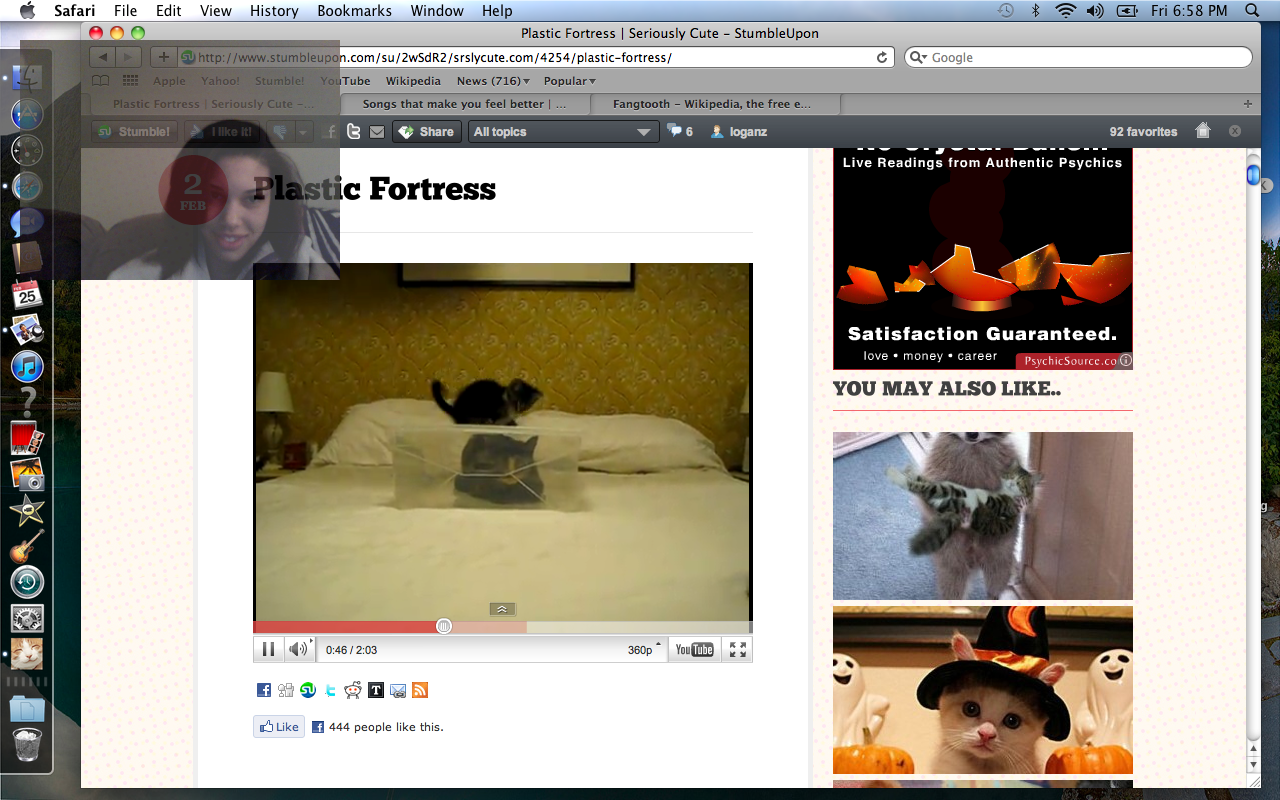Click the Twitter icon in StumbleUpon toolbar
Screen dimensions: 1280x800
354,132
